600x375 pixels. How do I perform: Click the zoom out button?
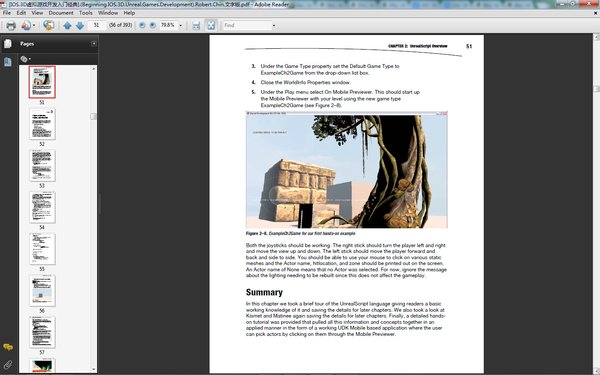point(142,25)
